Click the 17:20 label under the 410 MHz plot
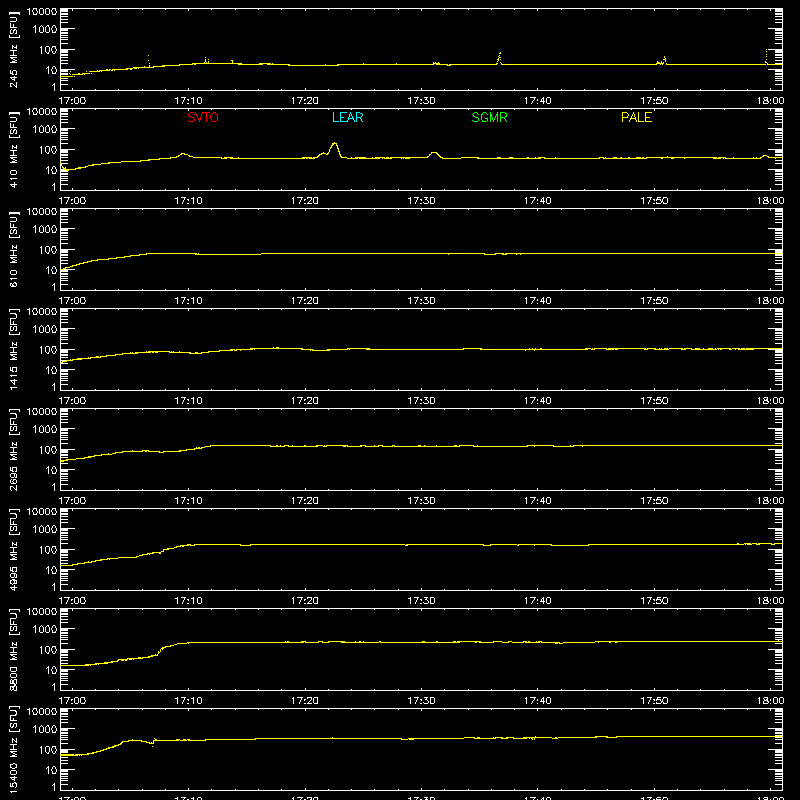Screen dimensions: 800x800 coord(305,201)
